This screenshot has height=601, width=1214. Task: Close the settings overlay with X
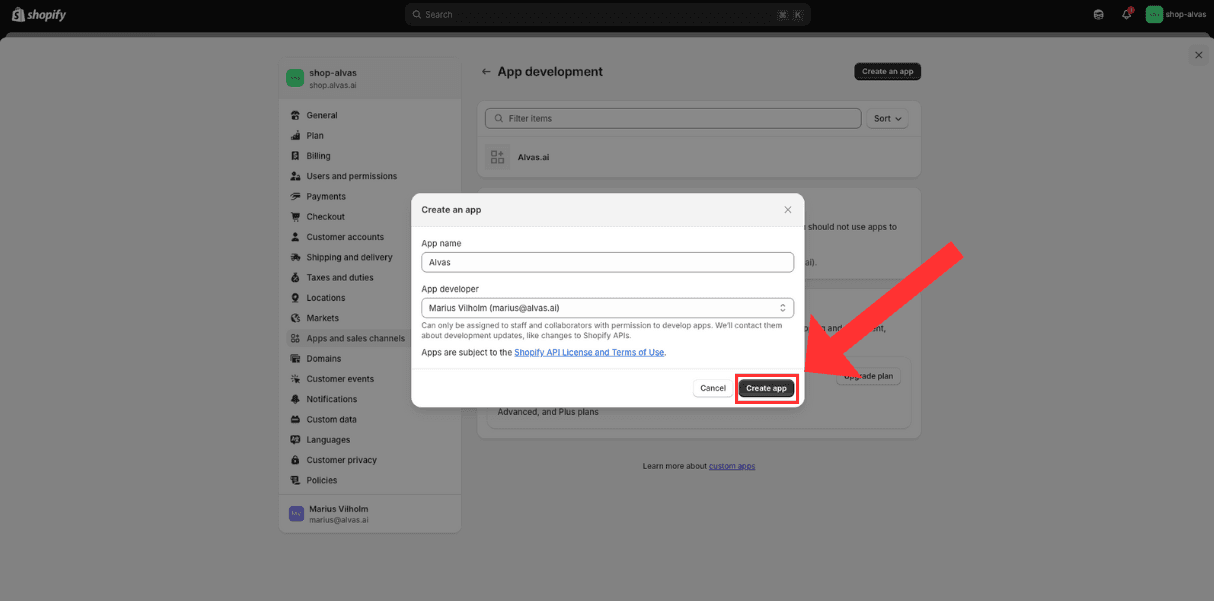(x=1198, y=55)
